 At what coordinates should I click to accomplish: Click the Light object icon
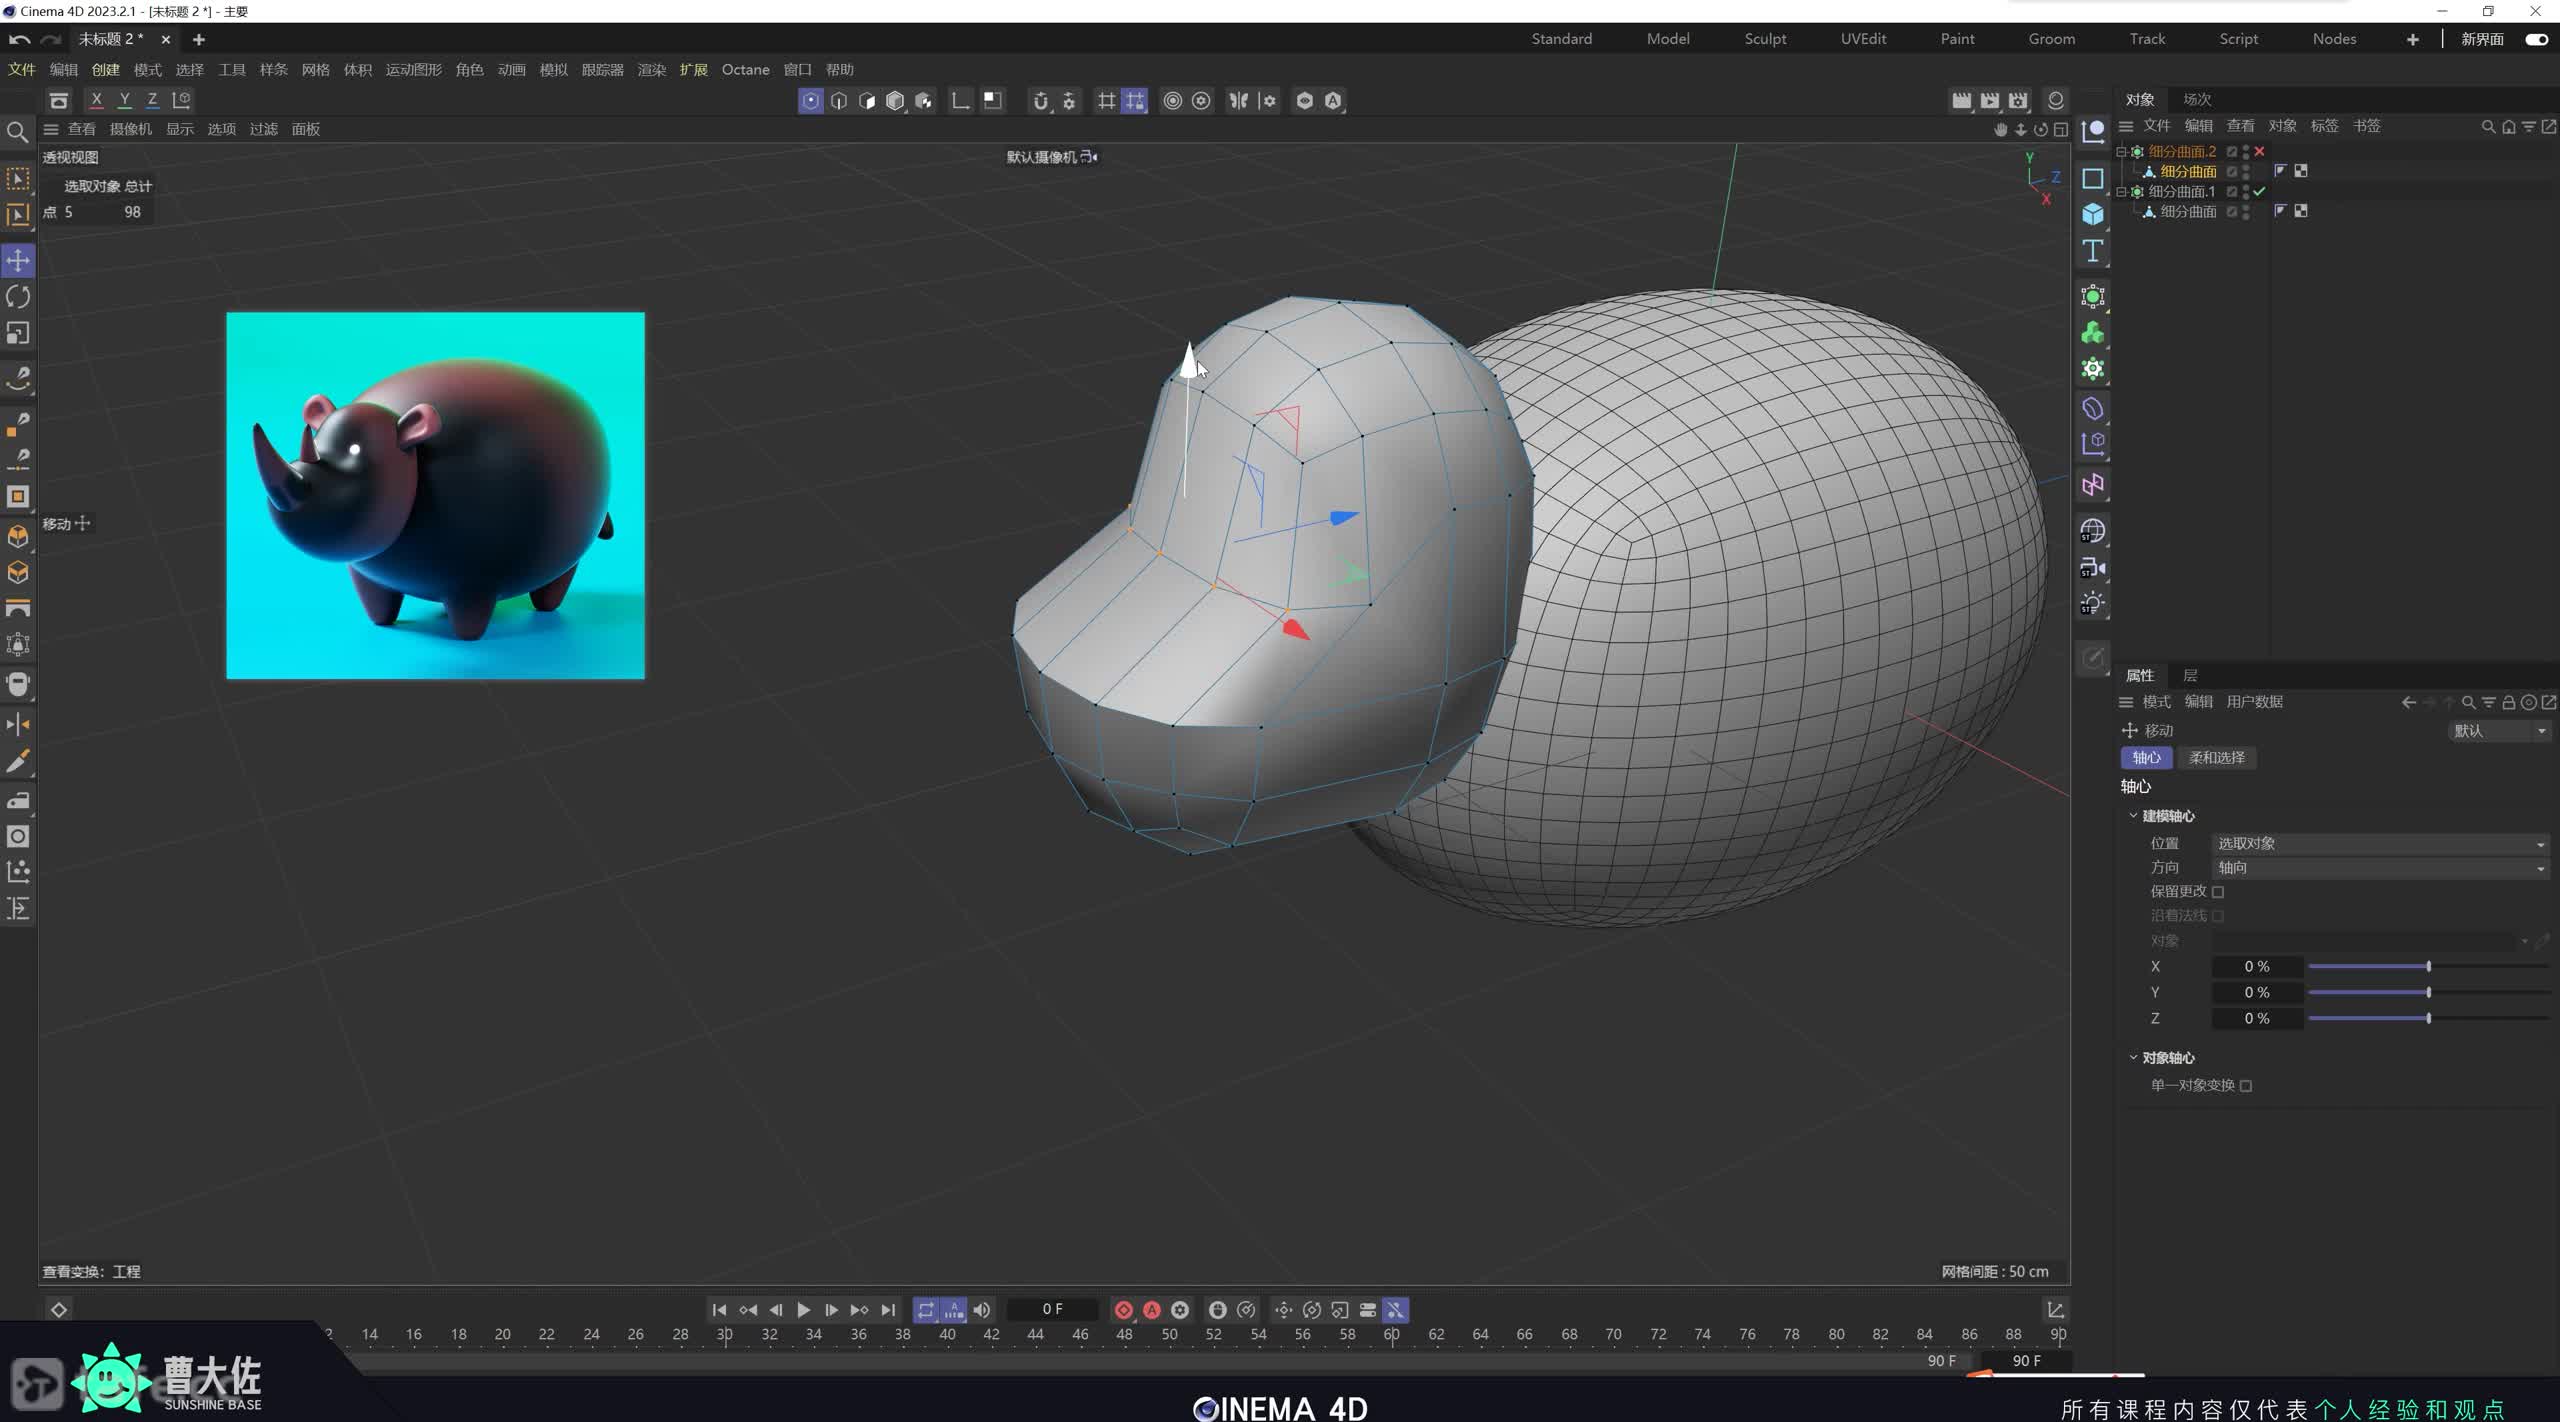2092,604
